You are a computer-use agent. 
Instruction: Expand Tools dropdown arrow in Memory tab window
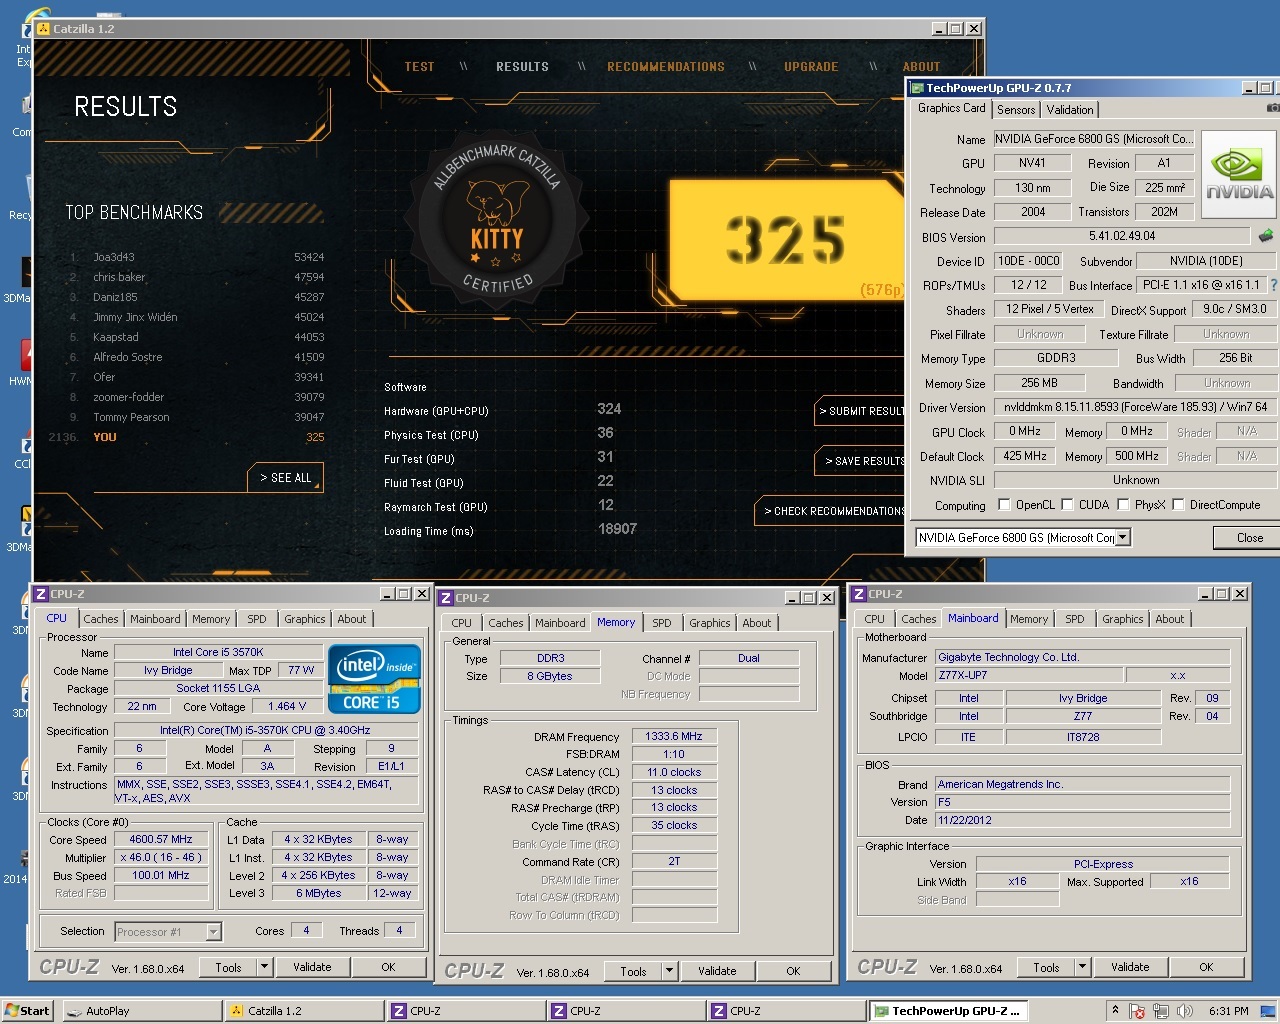[669, 971]
